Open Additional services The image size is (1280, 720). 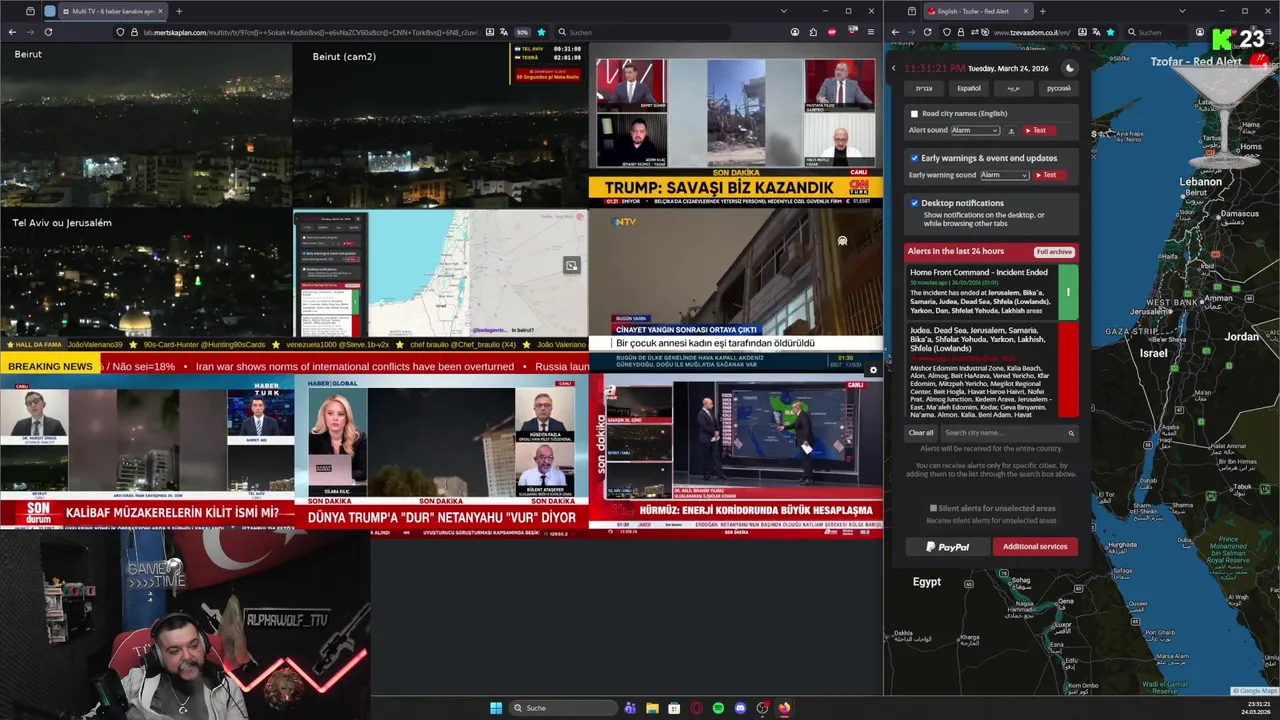(x=1035, y=547)
